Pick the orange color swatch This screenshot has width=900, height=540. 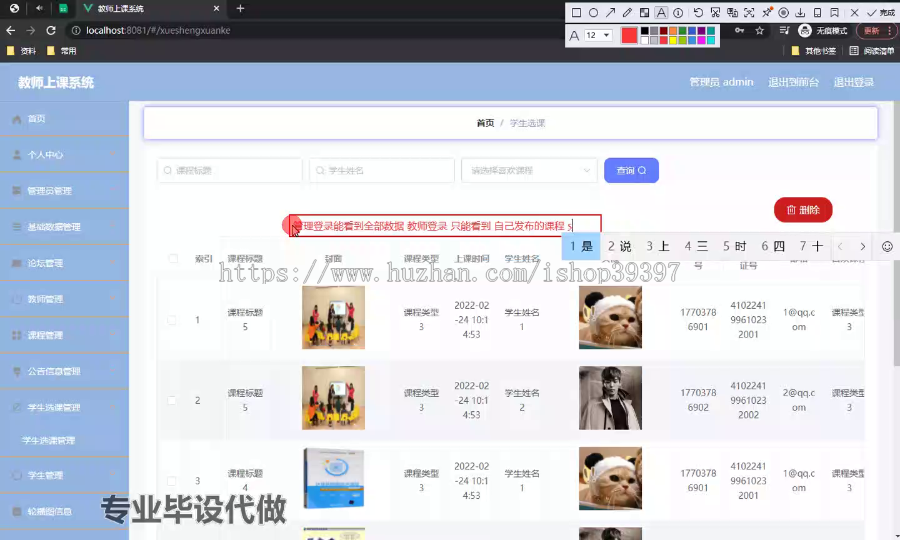(673, 31)
